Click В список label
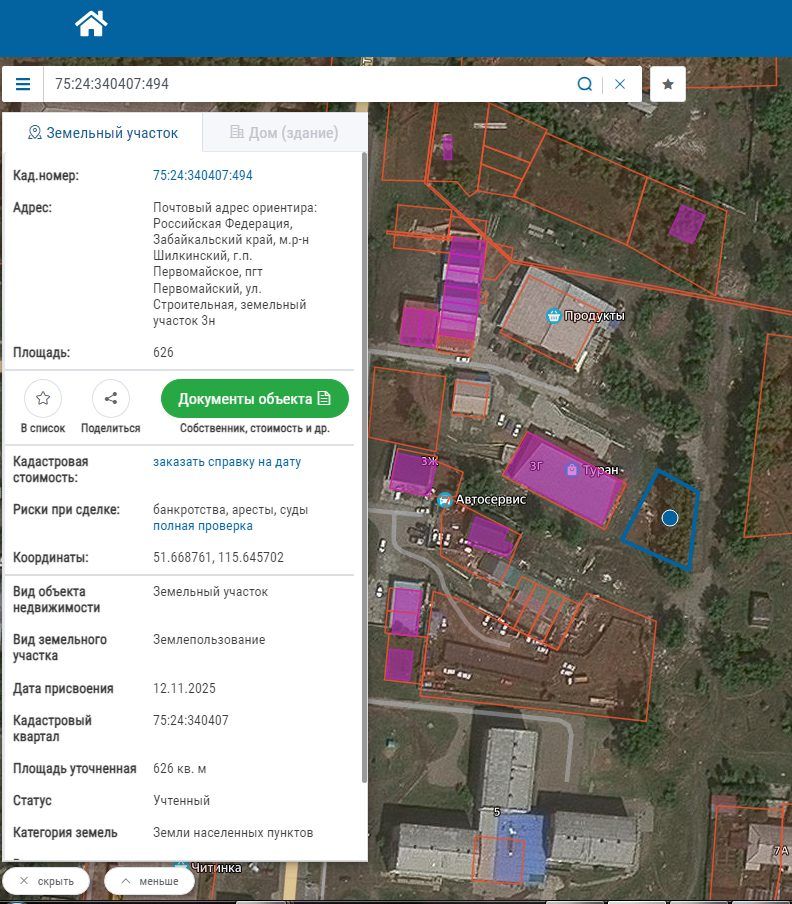This screenshot has height=904, width=792. [x=43, y=428]
